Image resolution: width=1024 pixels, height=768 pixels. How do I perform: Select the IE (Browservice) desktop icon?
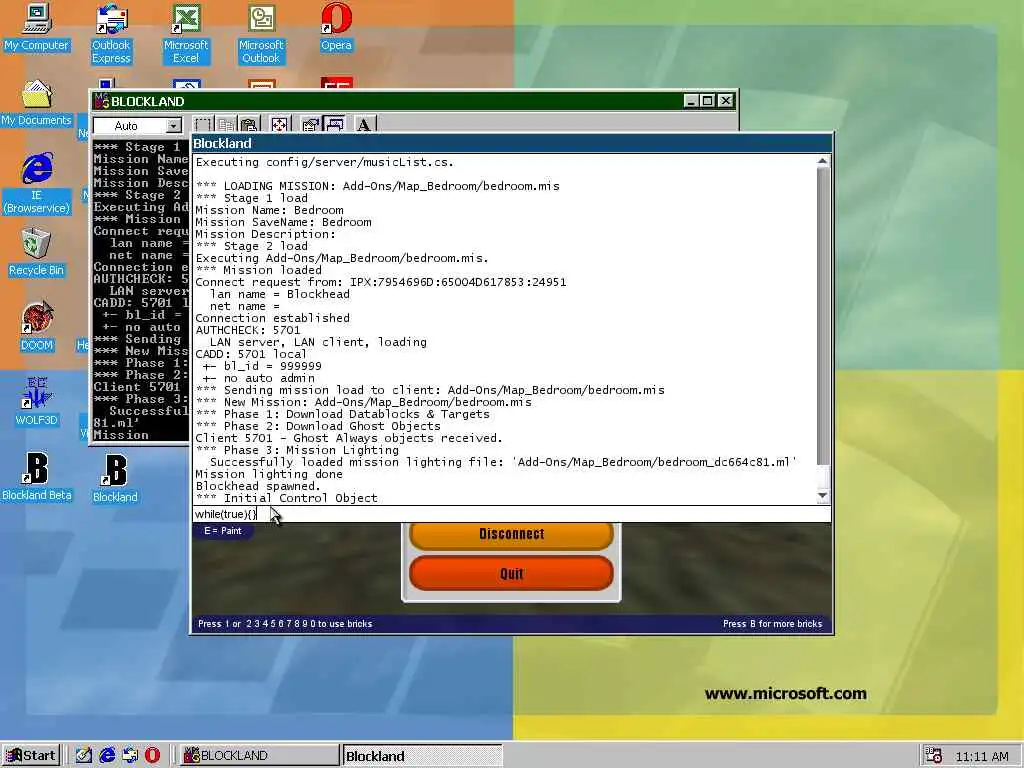(37, 184)
